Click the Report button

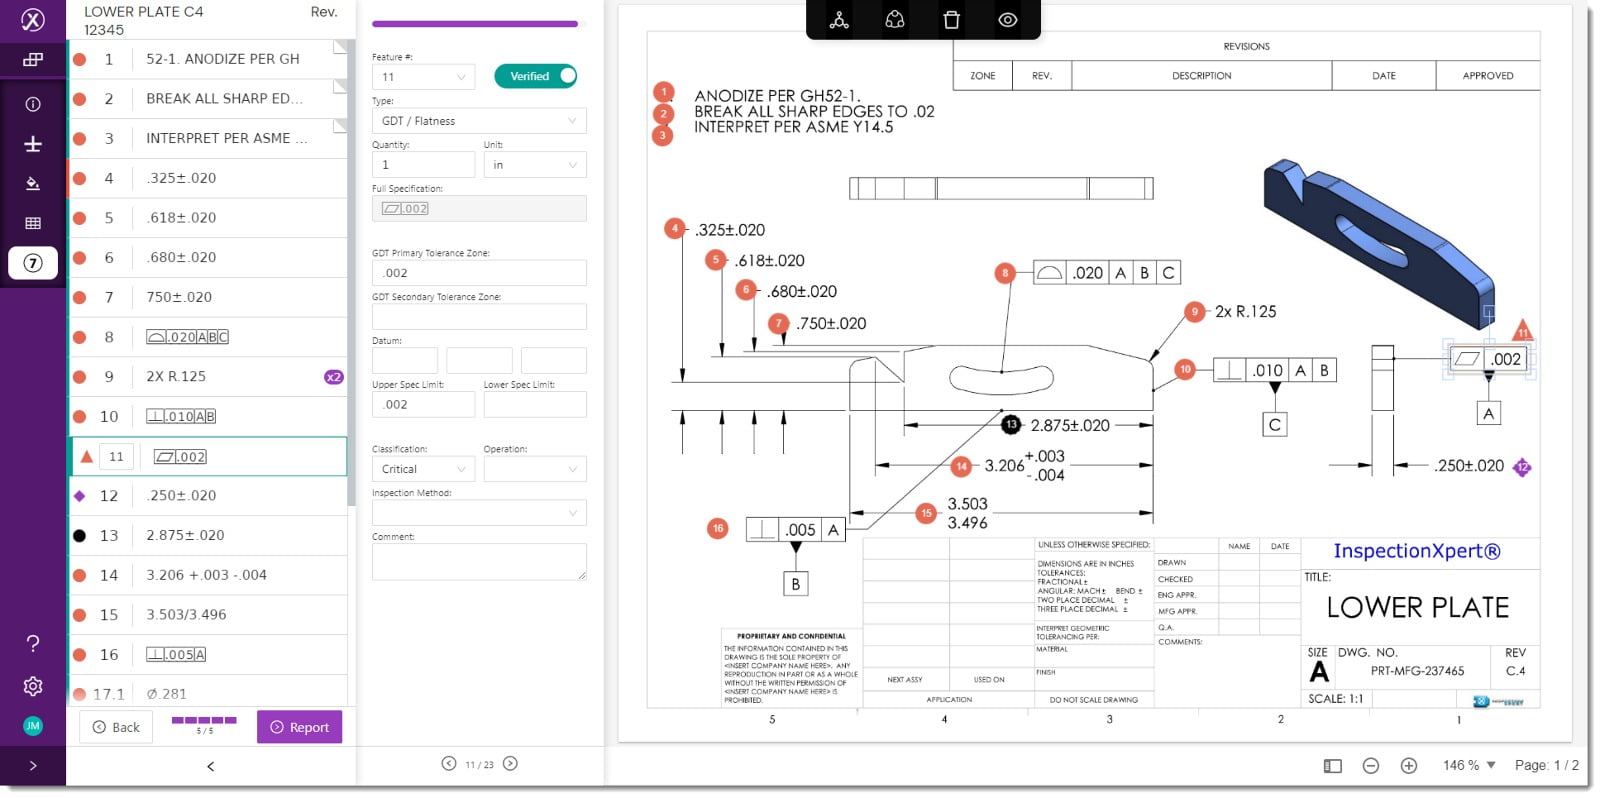tap(300, 727)
